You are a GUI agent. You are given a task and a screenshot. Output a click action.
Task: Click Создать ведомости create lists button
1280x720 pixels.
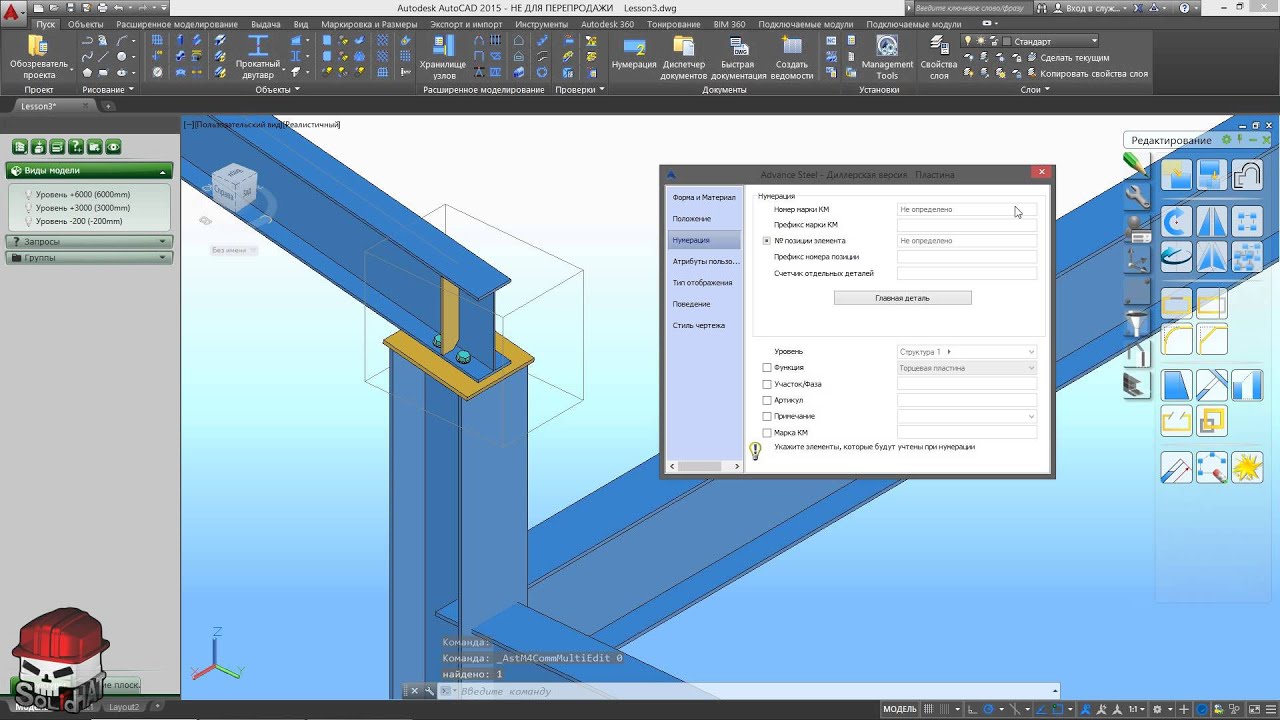792,57
